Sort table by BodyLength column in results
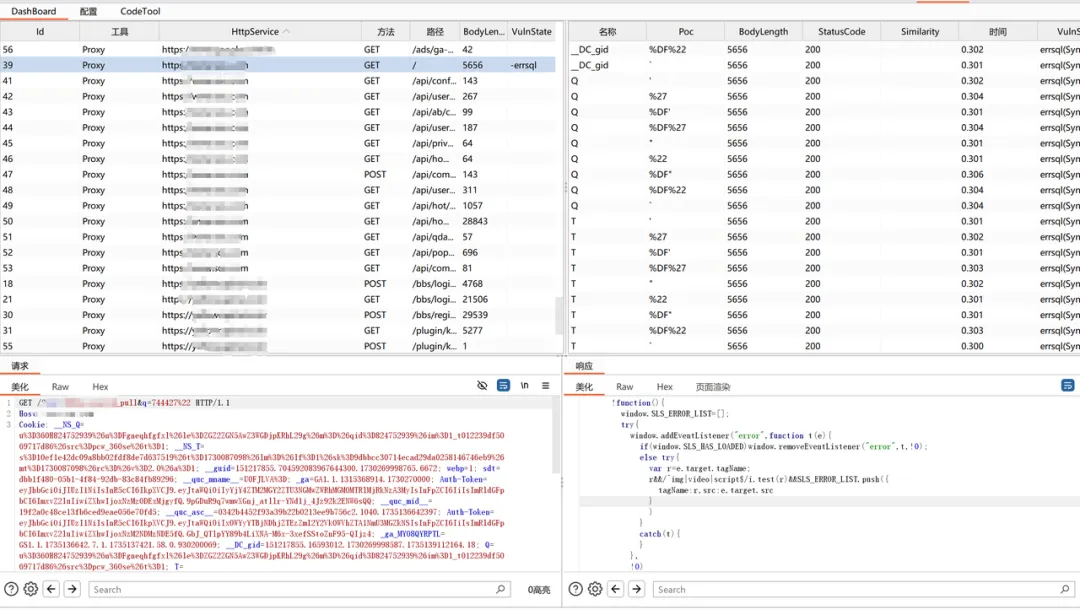This screenshot has width=1080, height=610. tap(763, 32)
